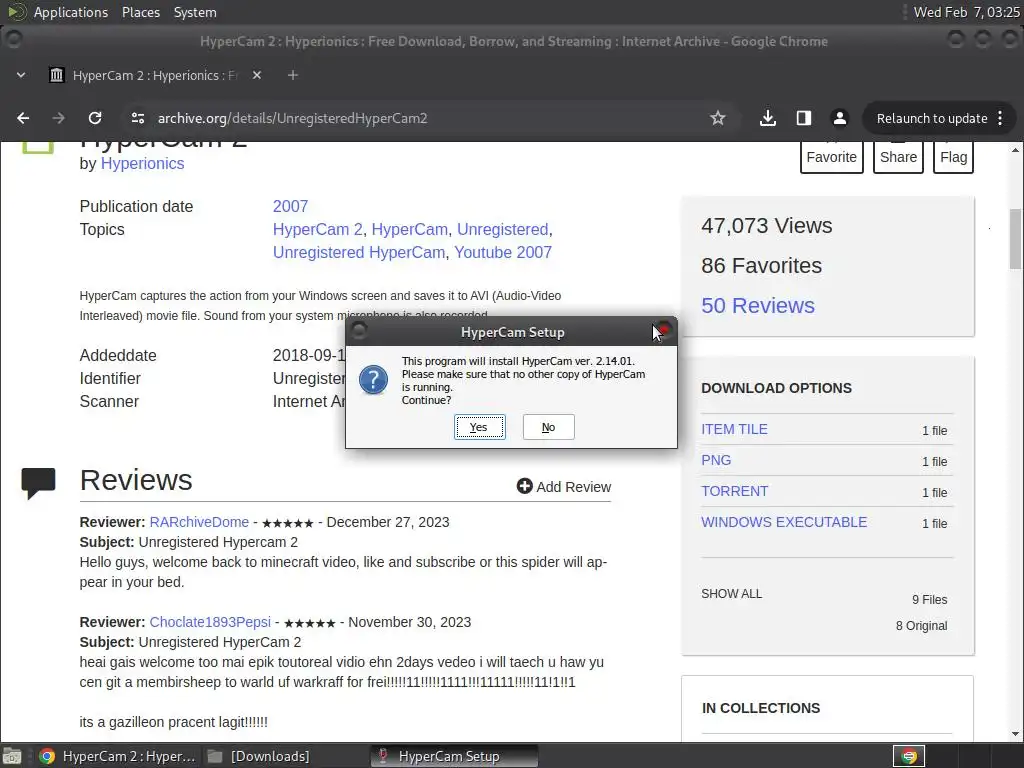
Task: Select the HyperCam 2 browser tab
Action: click(x=153, y=75)
